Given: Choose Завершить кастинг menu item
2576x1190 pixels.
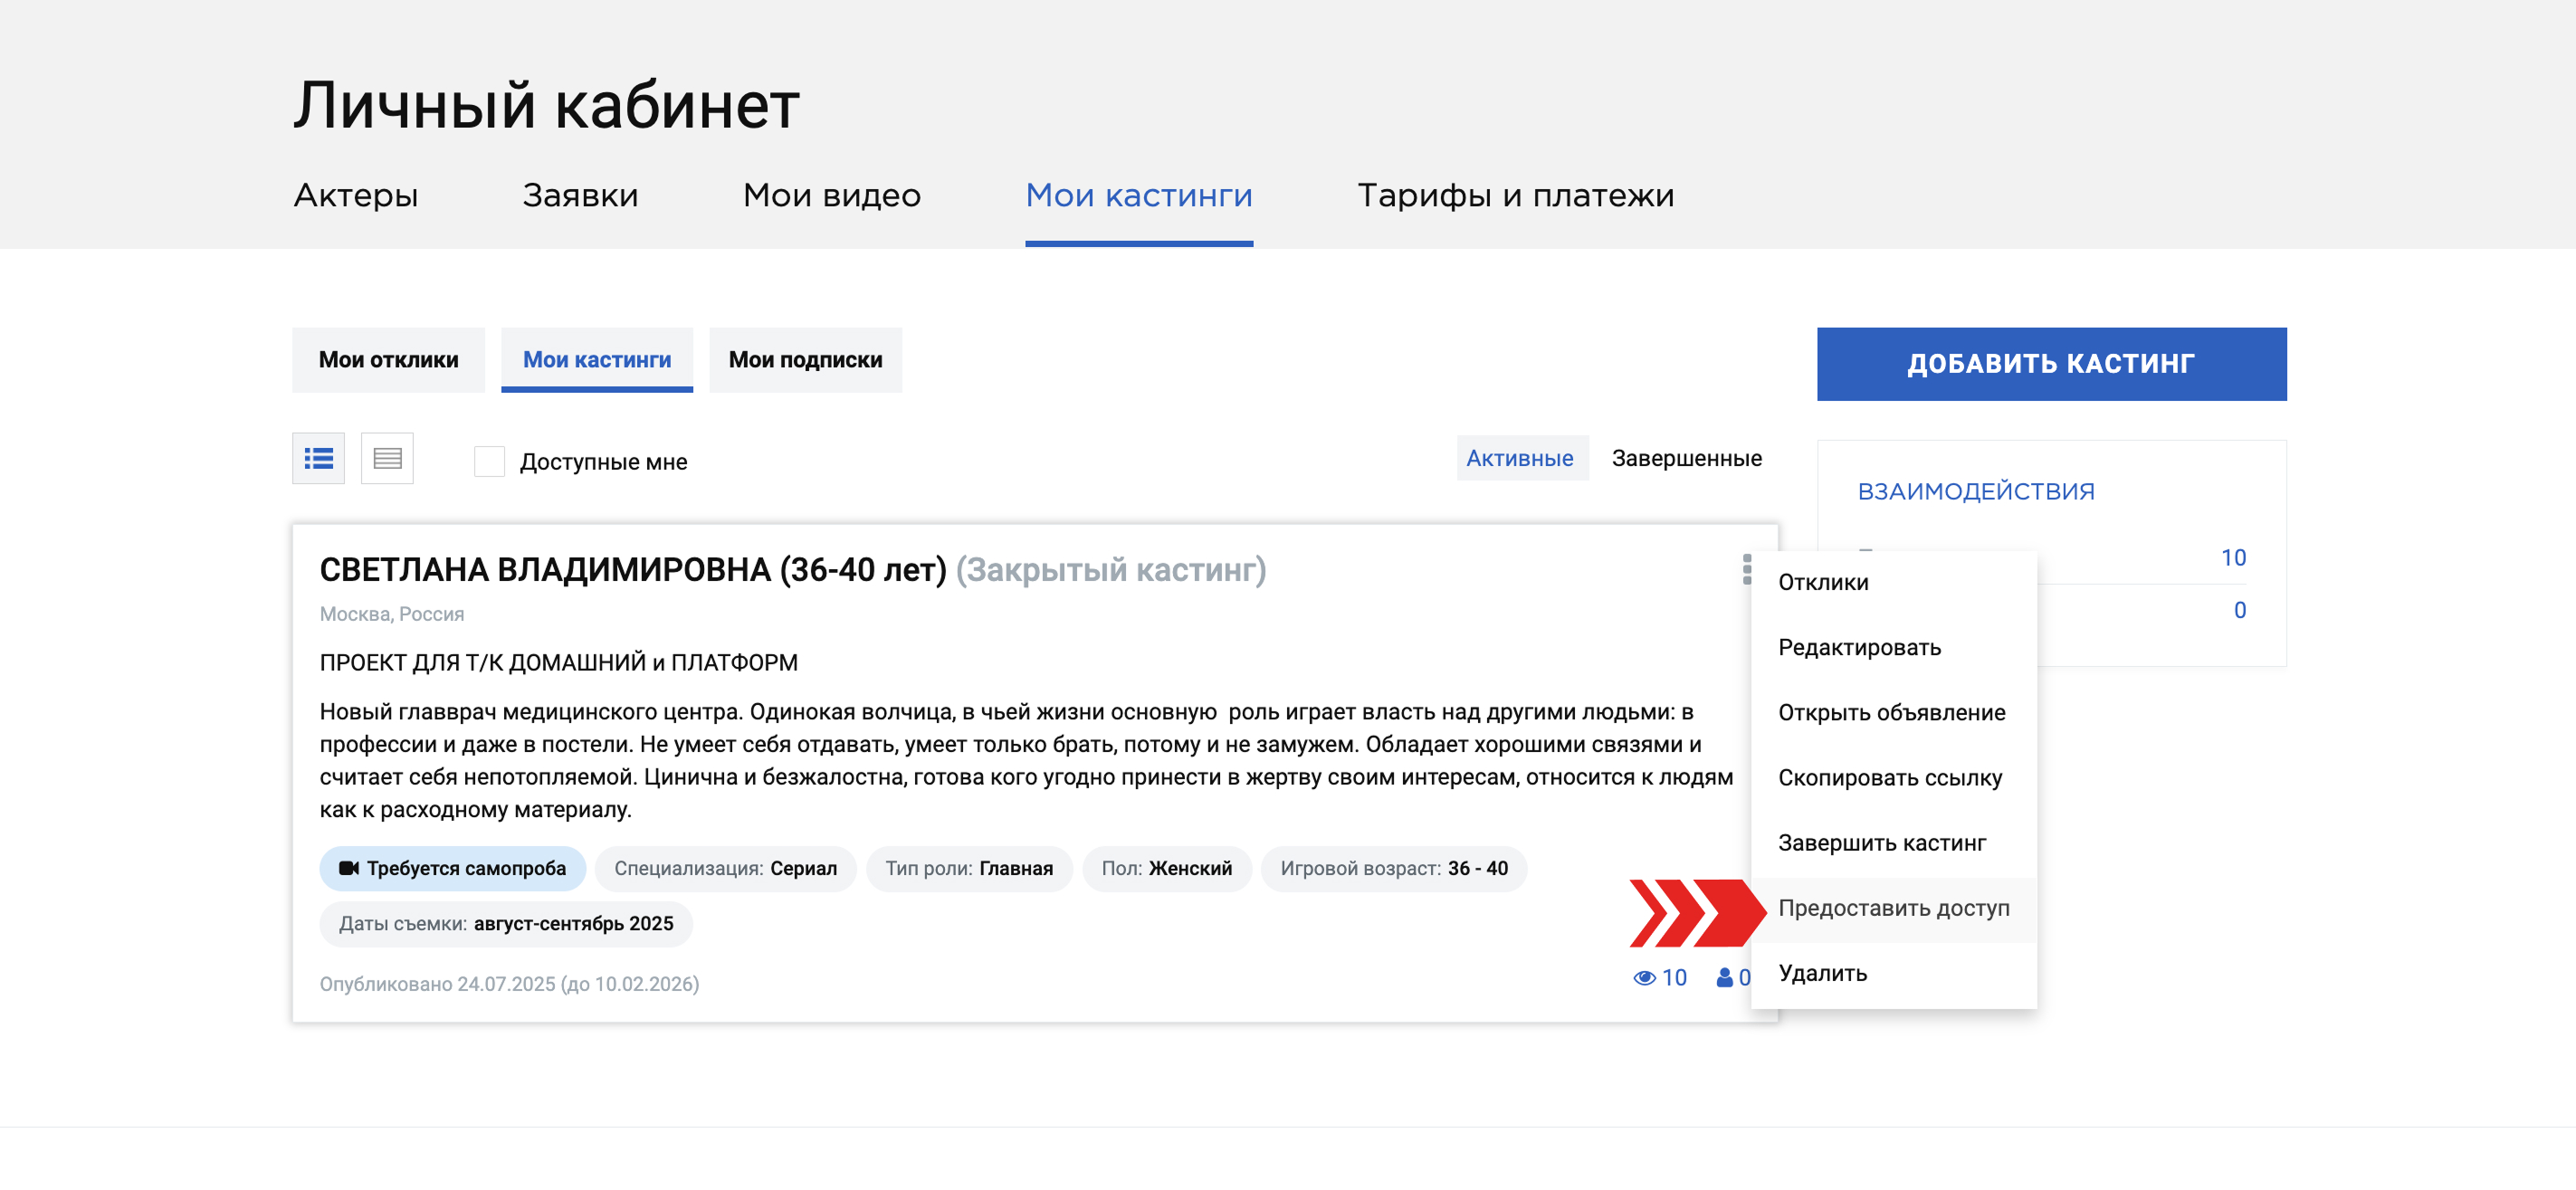Looking at the screenshot, I should coord(1881,842).
